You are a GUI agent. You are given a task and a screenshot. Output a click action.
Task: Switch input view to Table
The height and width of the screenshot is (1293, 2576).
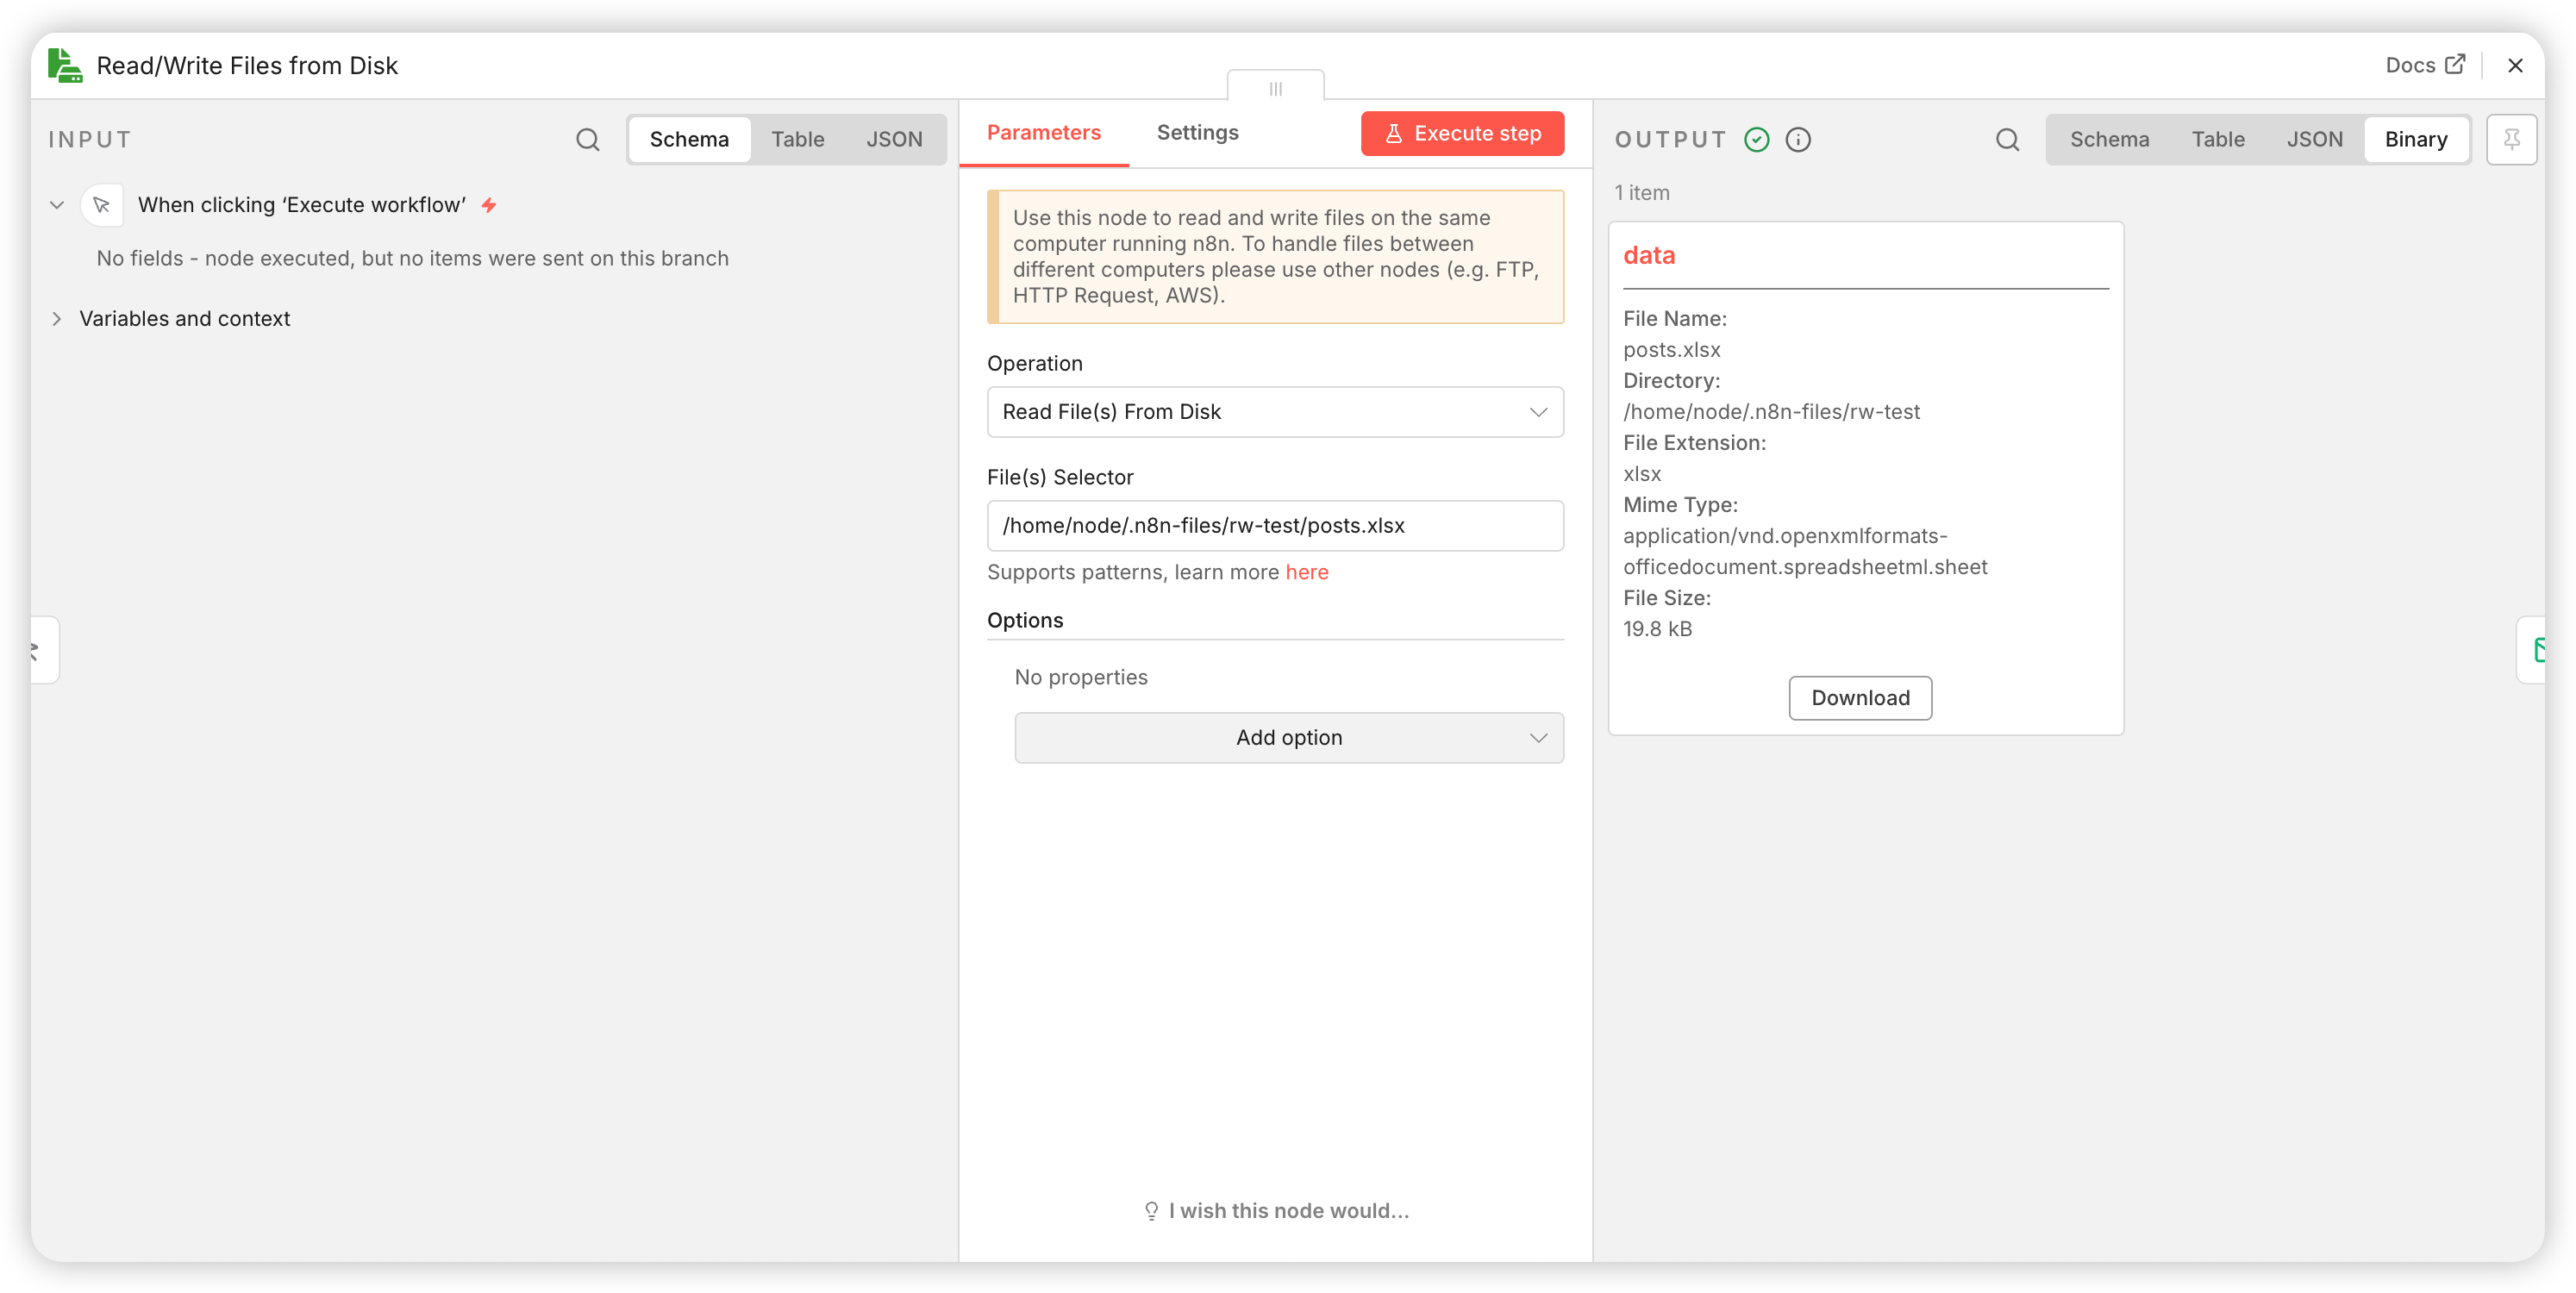pyautogui.click(x=797, y=139)
